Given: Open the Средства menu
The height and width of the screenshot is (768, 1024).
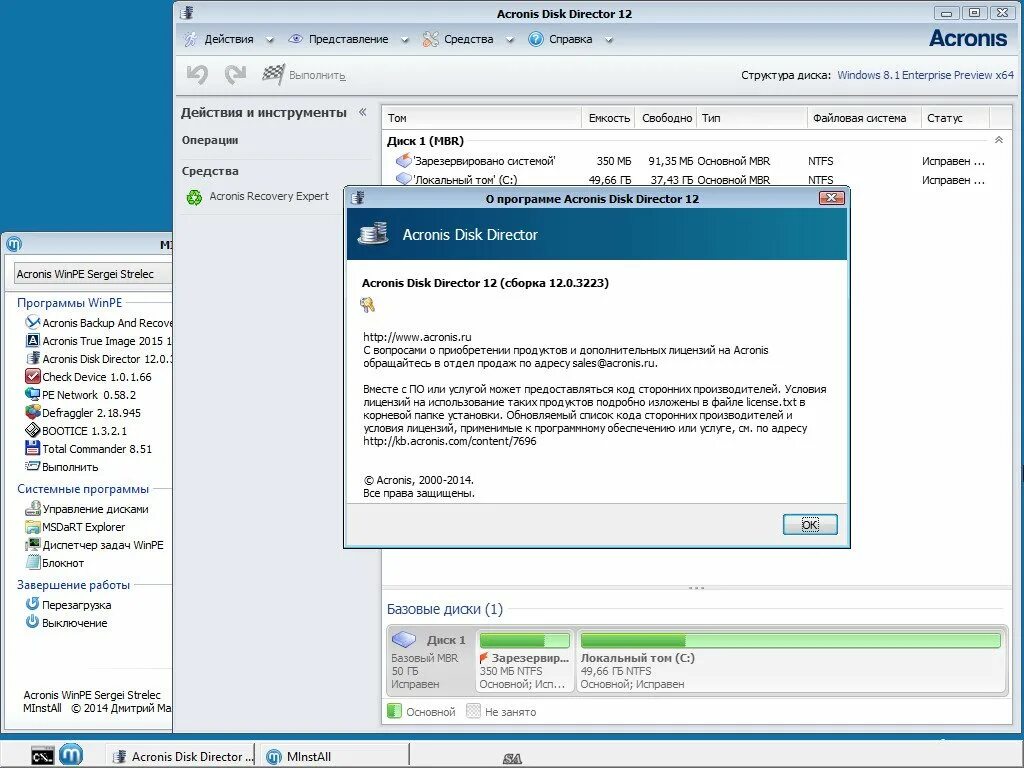Looking at the screenshot, I should (468, 39).
